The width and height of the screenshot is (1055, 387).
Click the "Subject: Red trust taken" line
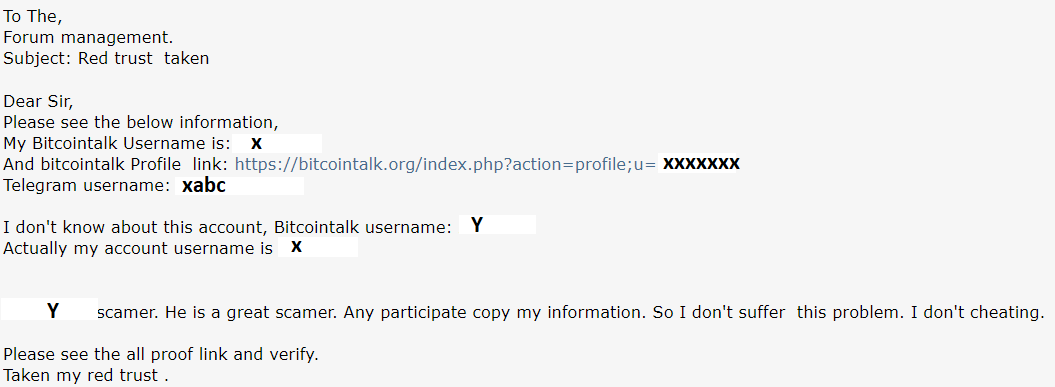click(106, 59)
